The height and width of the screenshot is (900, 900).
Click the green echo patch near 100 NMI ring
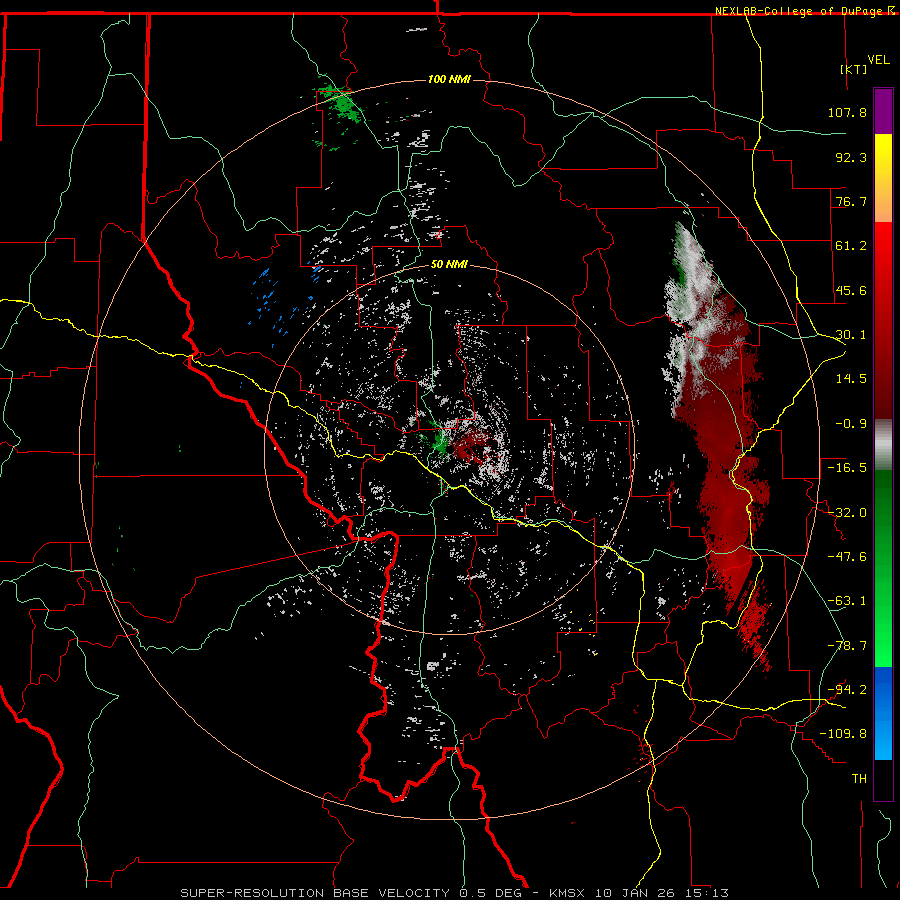coord(344,106)
